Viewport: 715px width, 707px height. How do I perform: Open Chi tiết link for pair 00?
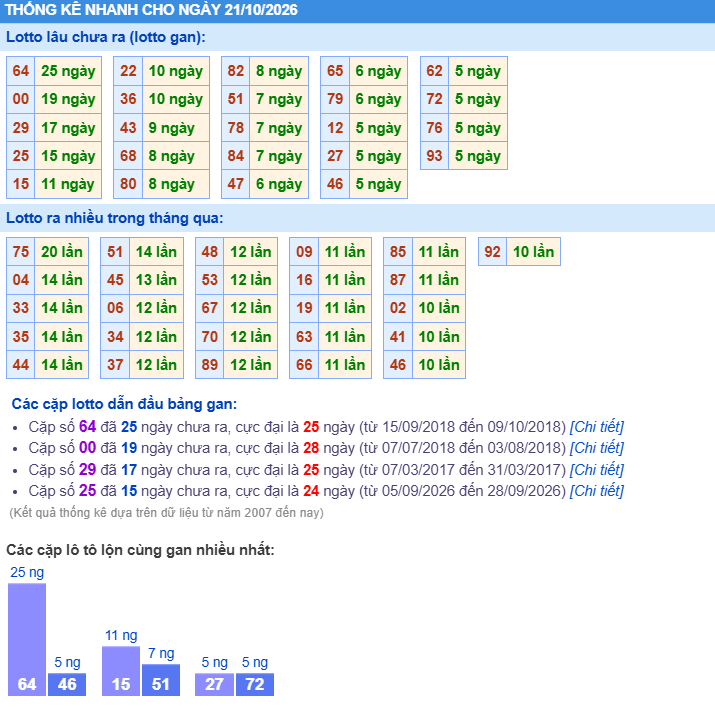click(x=596, y=448)
